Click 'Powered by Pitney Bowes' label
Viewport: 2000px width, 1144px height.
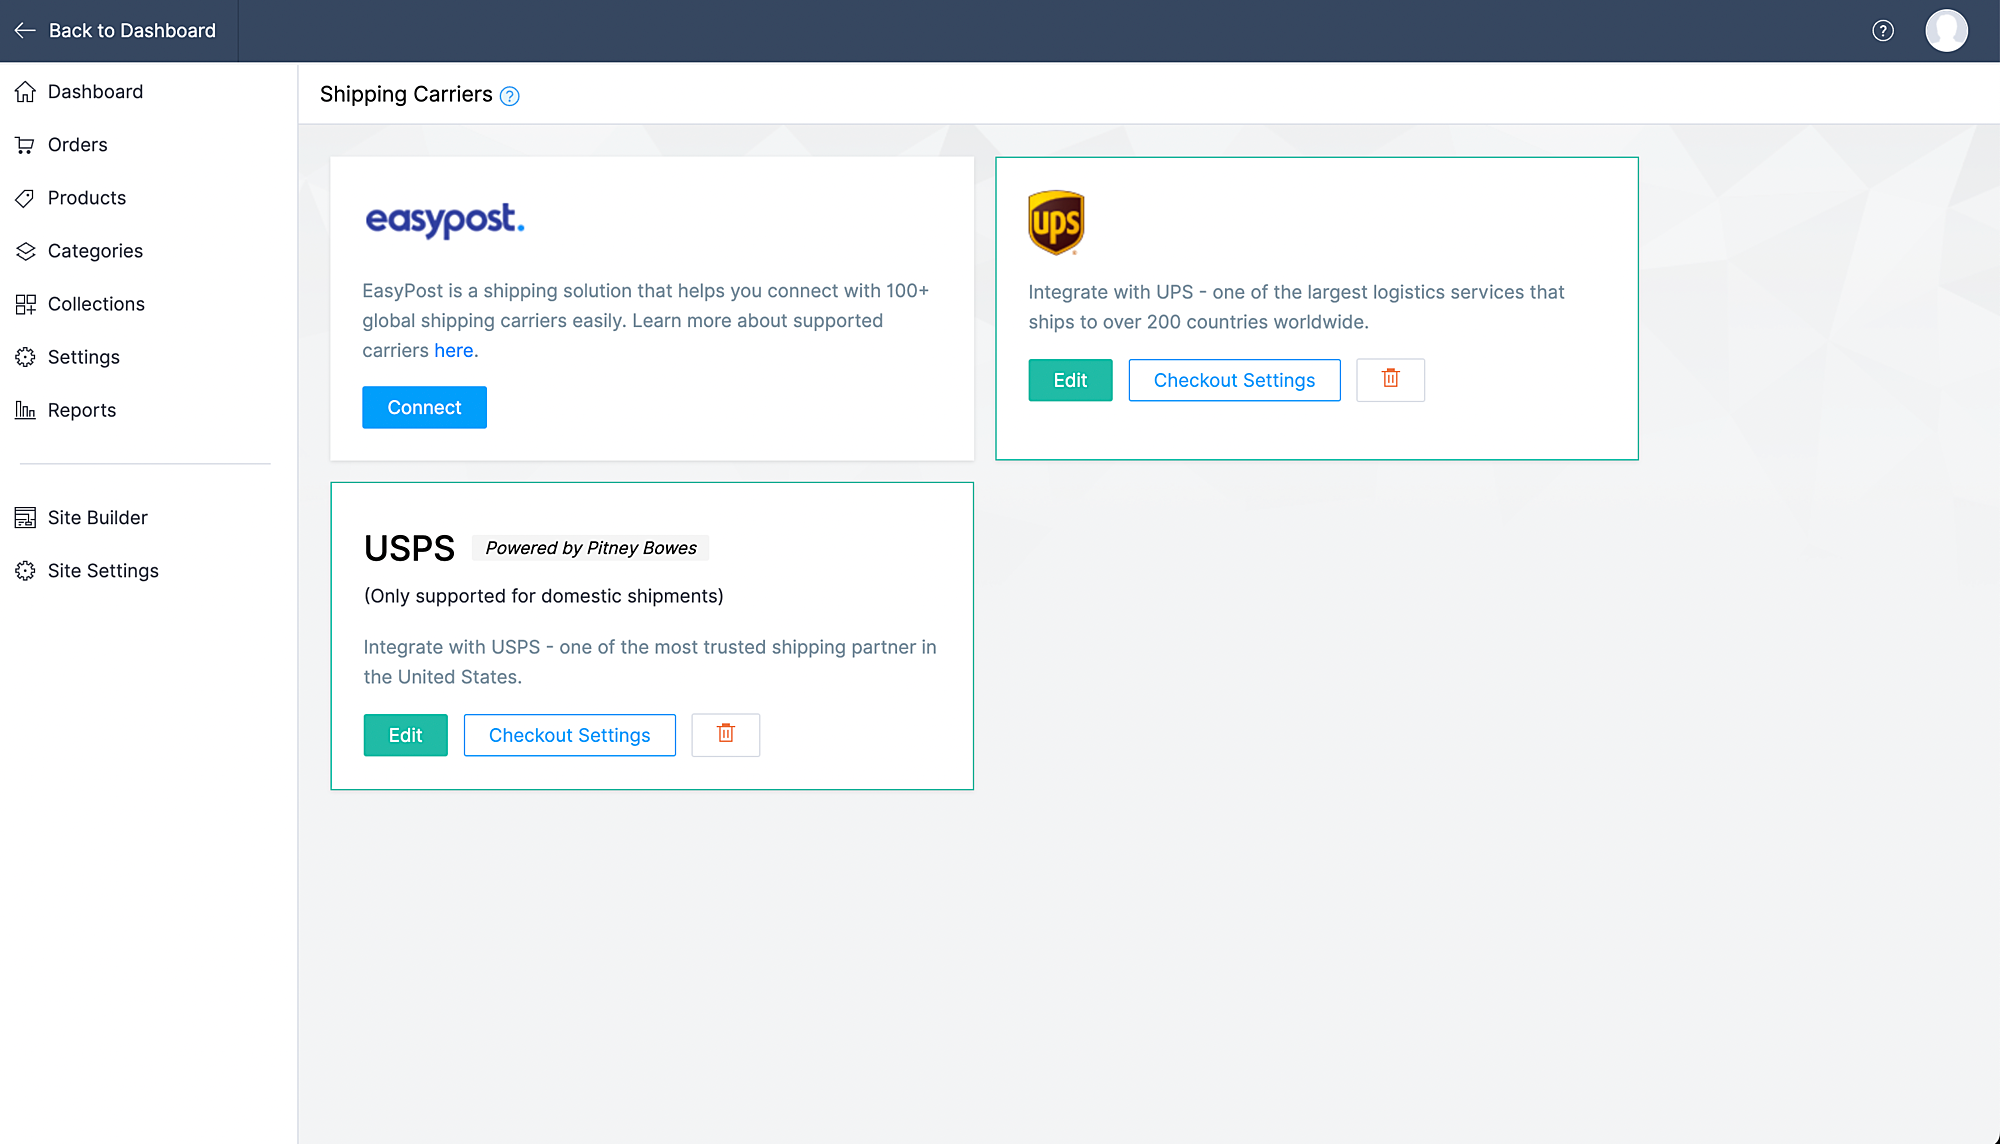(x=591, y=548)
